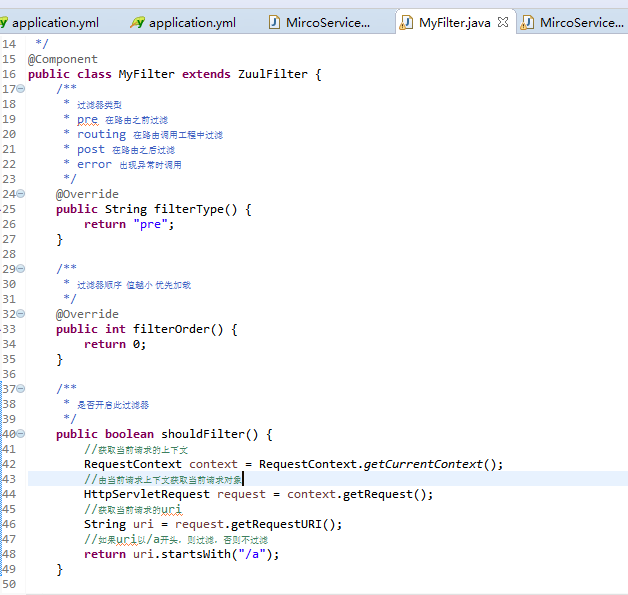The image size is (628, 595).
Task: Click RequestContext type at start of line 42
Action: 133,464
